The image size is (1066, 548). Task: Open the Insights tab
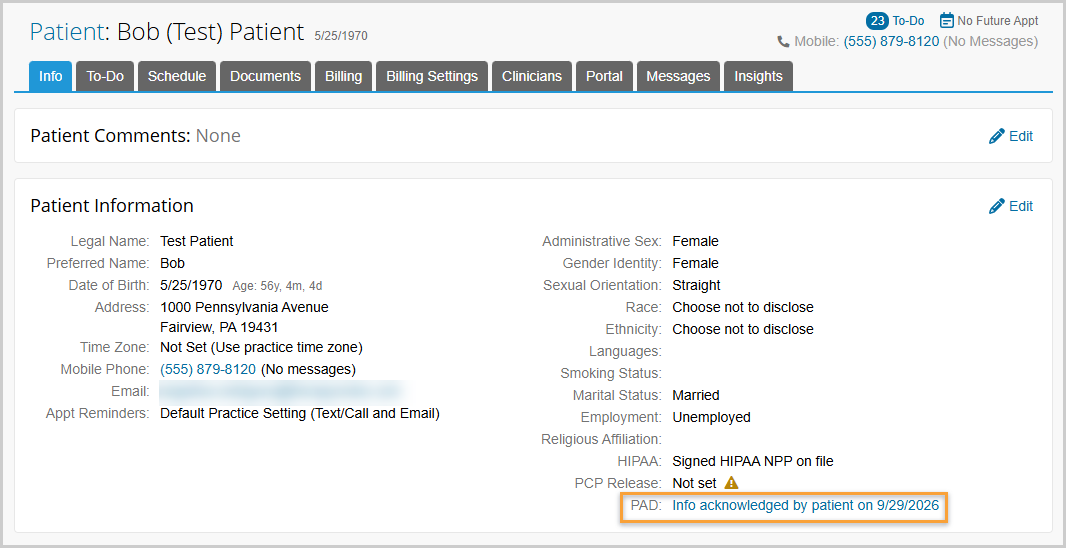tap(758, 76)
